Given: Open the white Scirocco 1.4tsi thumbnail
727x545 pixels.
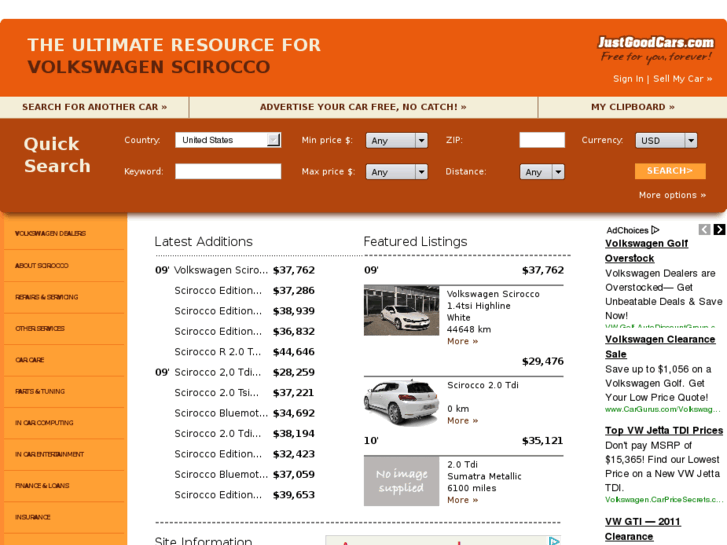Looking at the screenshot, I should (x=402, y=310).
